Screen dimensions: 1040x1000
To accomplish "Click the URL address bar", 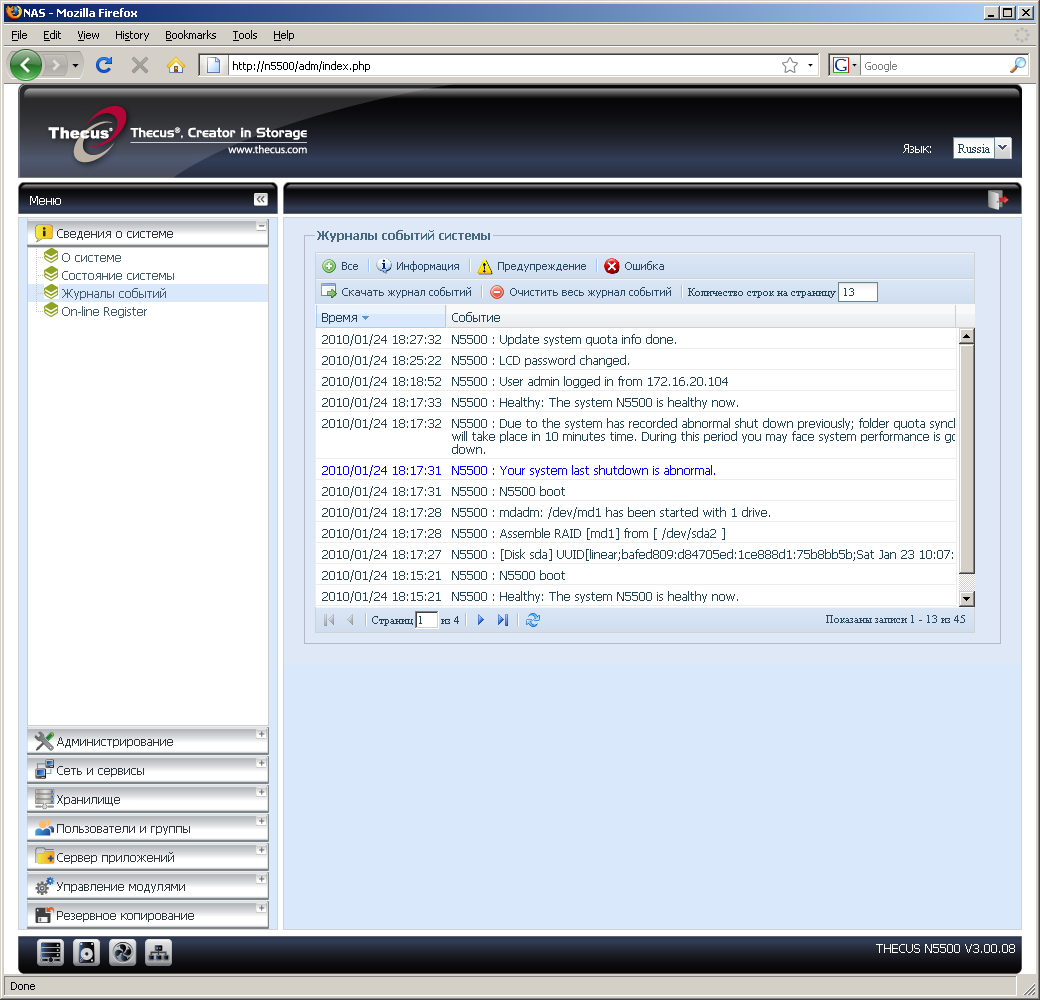I will pos(503,65).
